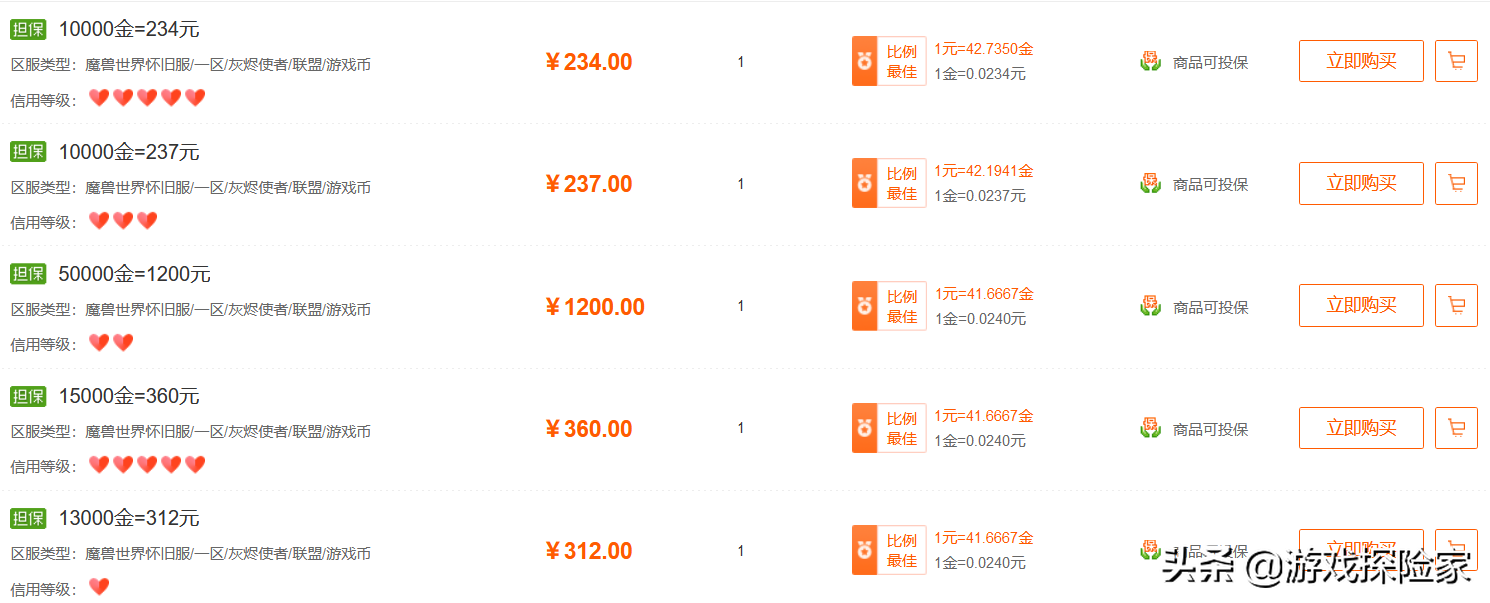Click the 商品可投保 text in 237元 row
Screen dimensions: 1490x603
tap(1210, 184)
